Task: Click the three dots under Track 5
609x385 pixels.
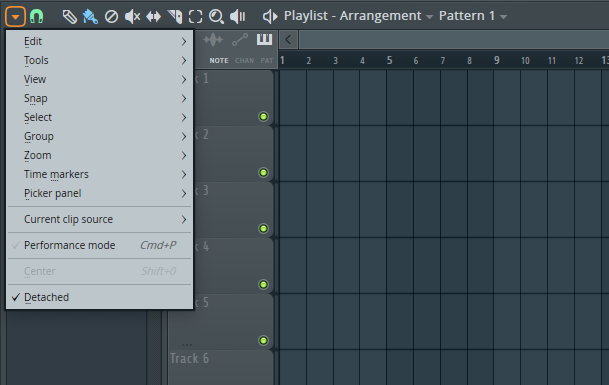Action: click(x=187, y=344)
